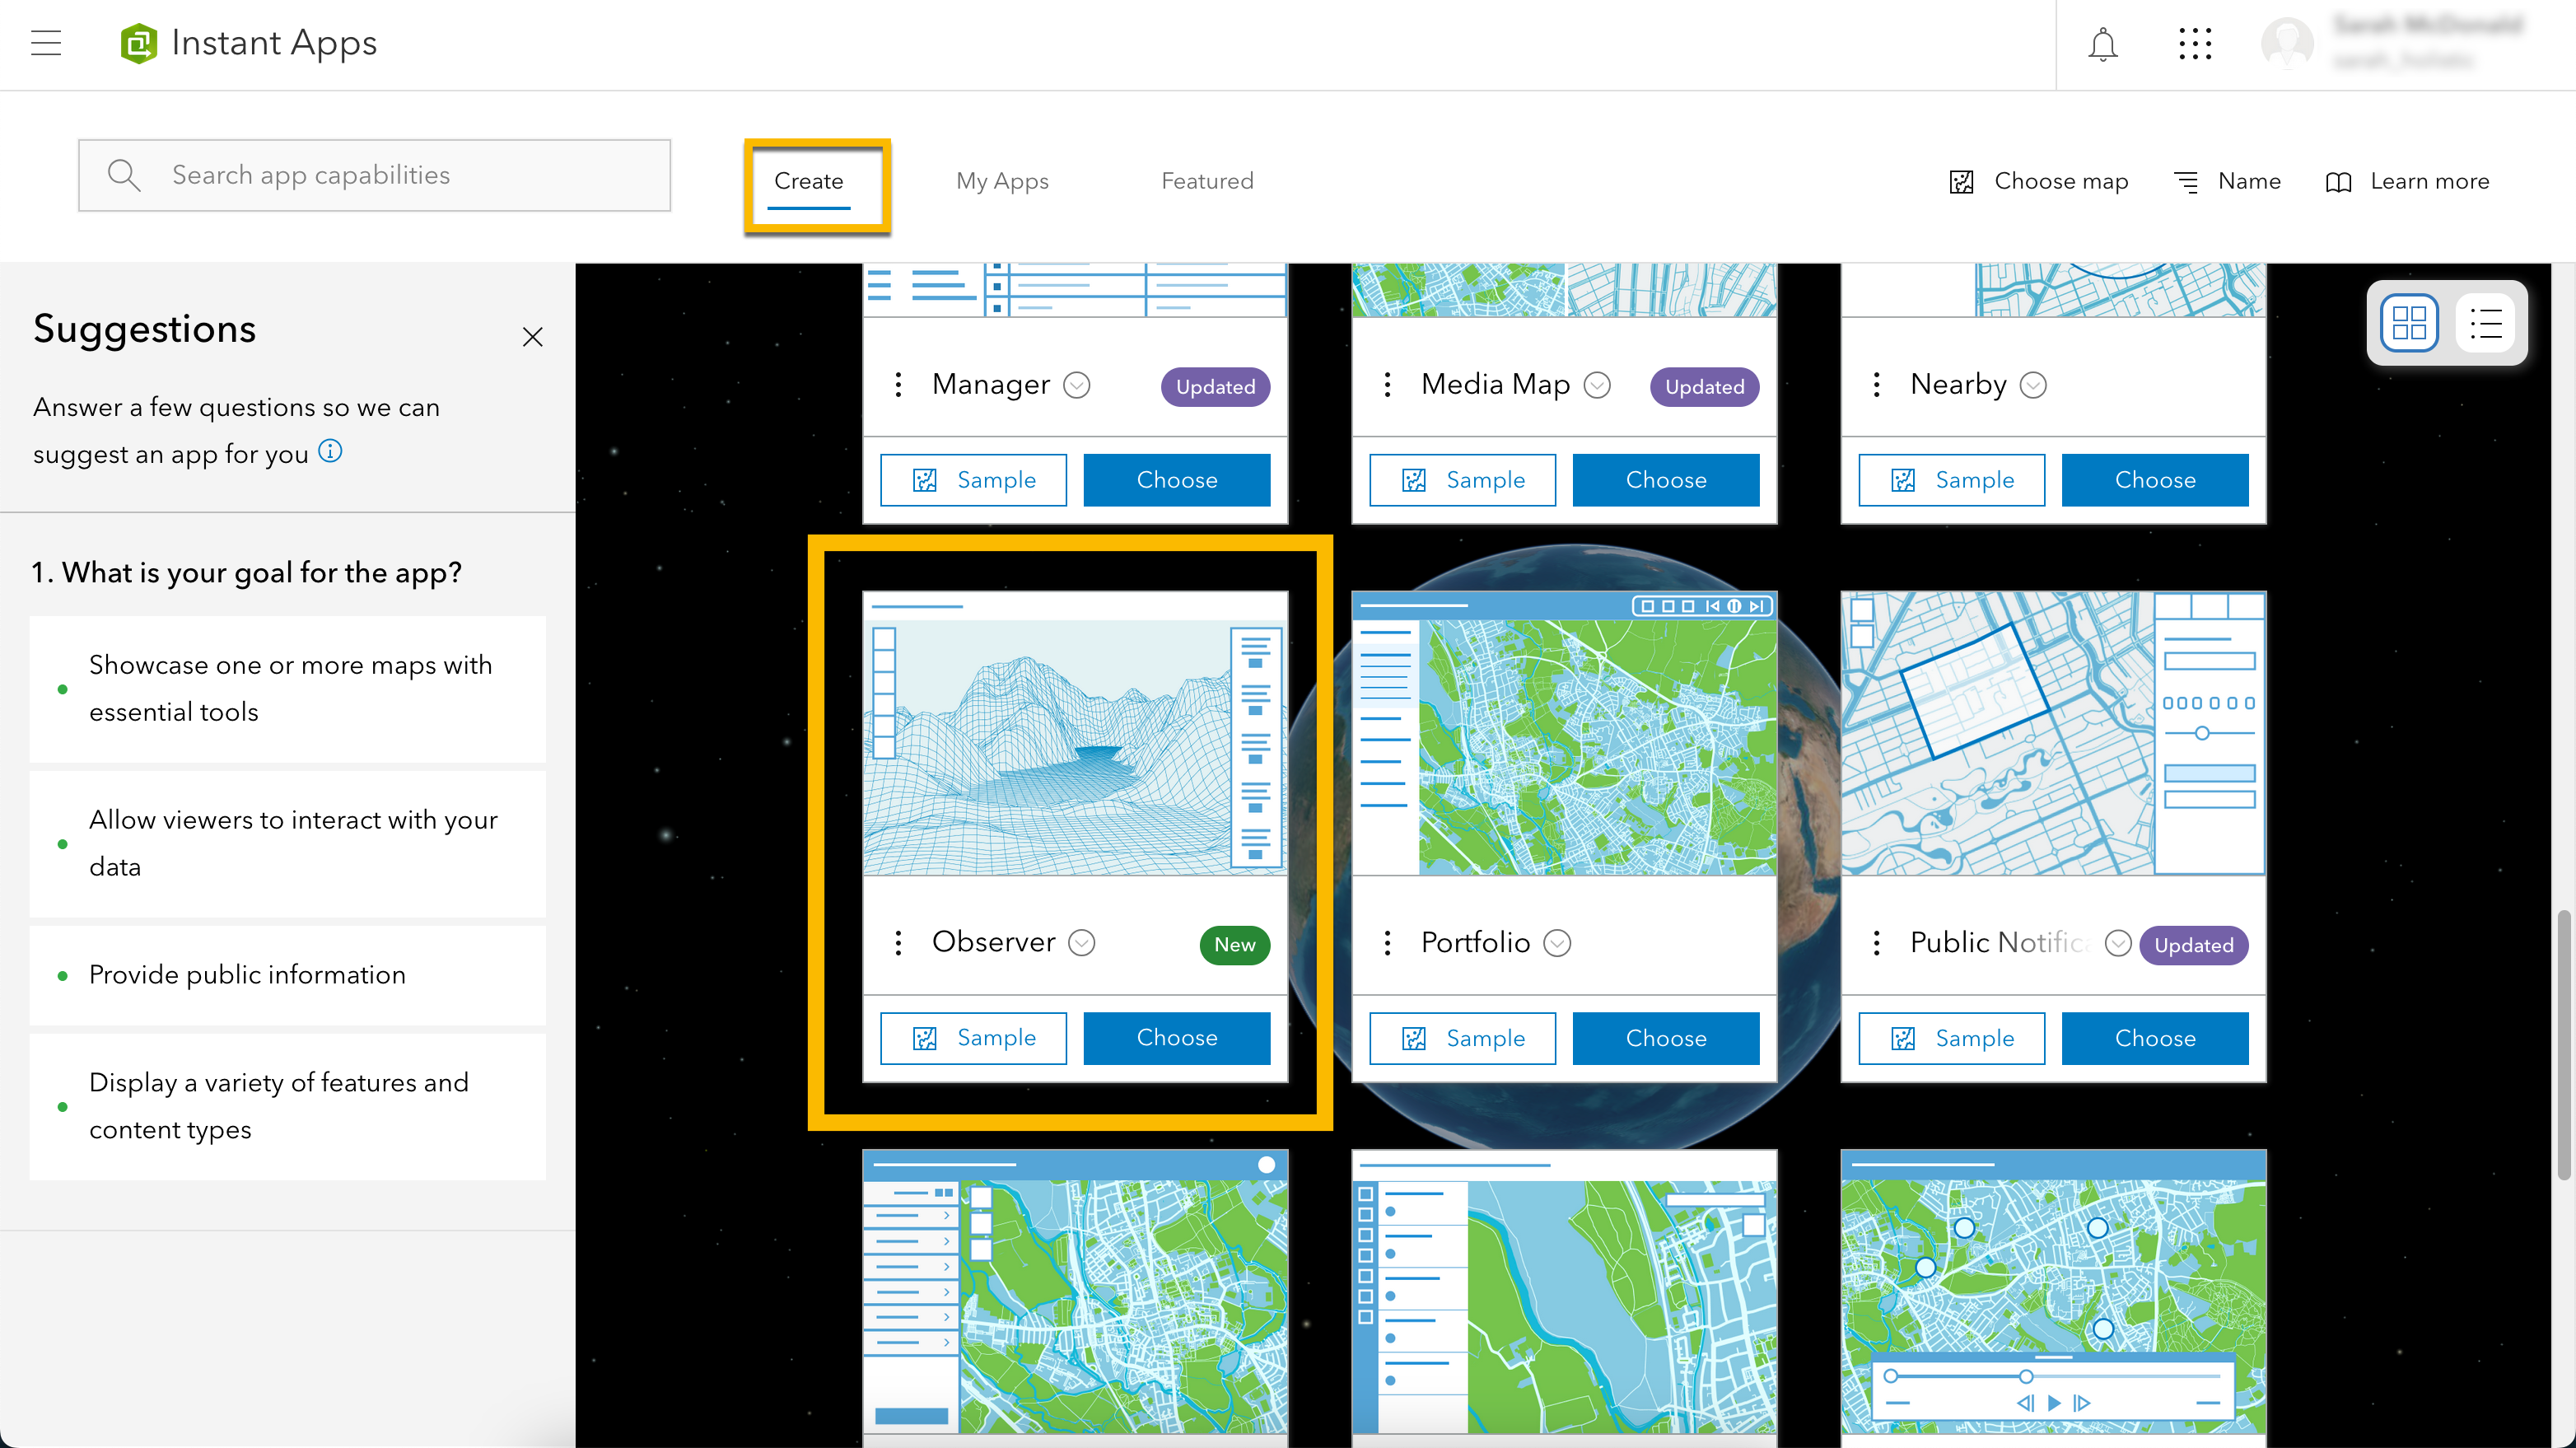Expand the Media Map details chevron

tap(1597, 385)
